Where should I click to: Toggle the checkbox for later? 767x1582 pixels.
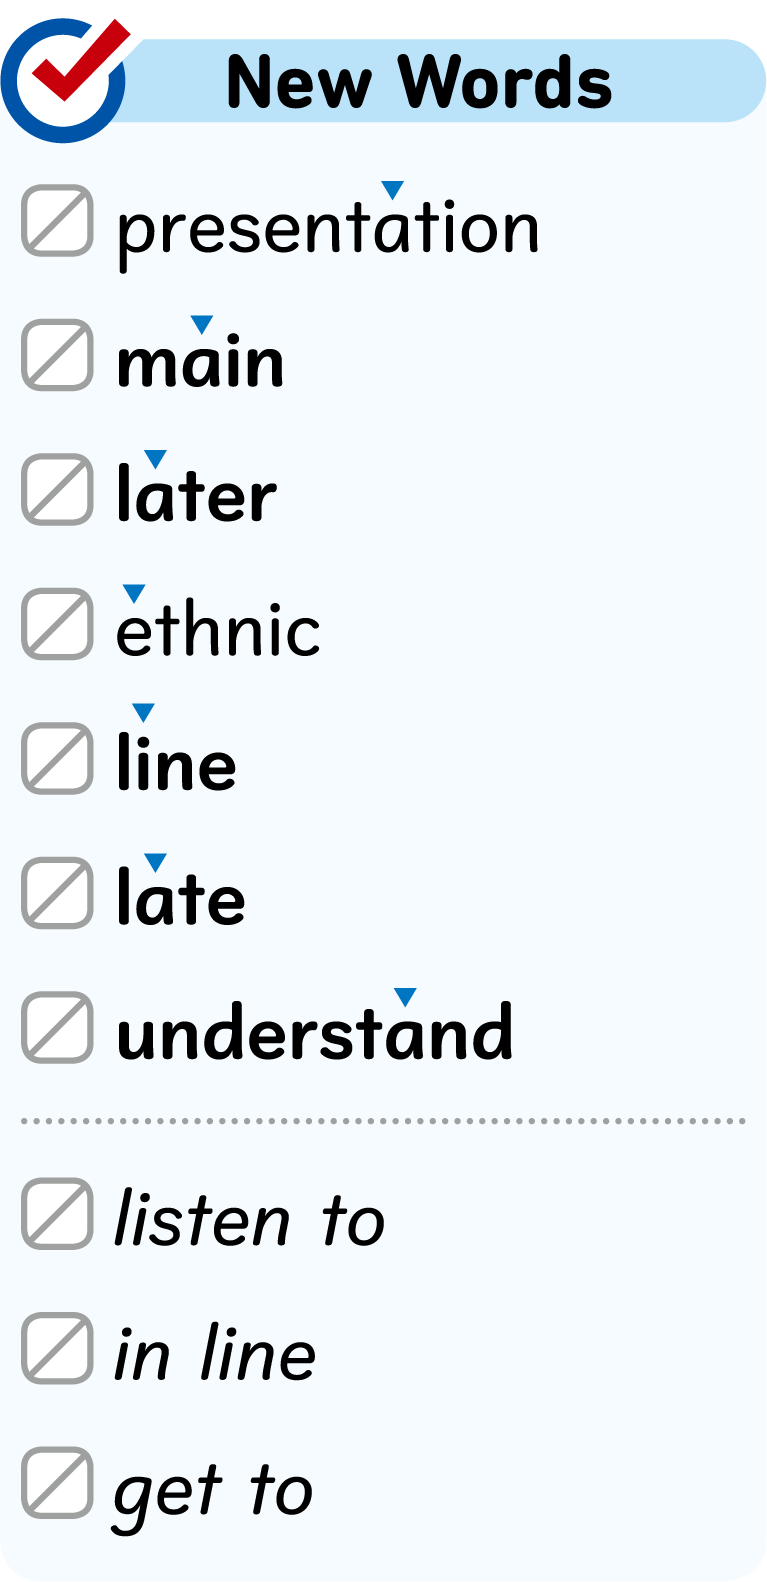pos(58,490)
